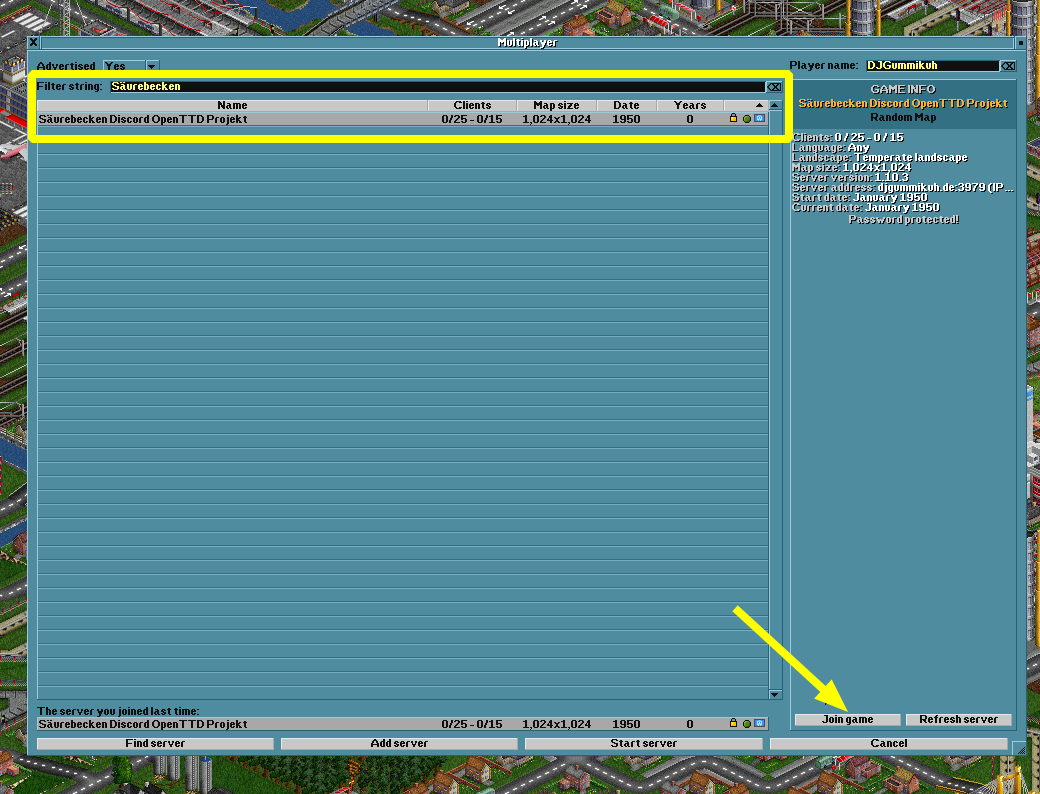Viewport: 1040px width, 794px height.
Task: Clear the player name with its backspace icon
Action: tap(1008, 66)
